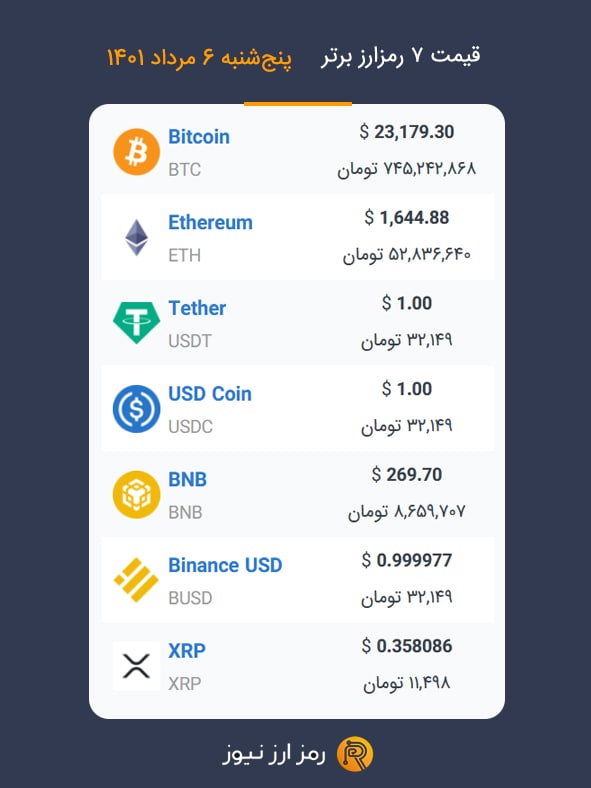Click the yellow BNB logo icon
591x788 pixels.
[136, 495]
